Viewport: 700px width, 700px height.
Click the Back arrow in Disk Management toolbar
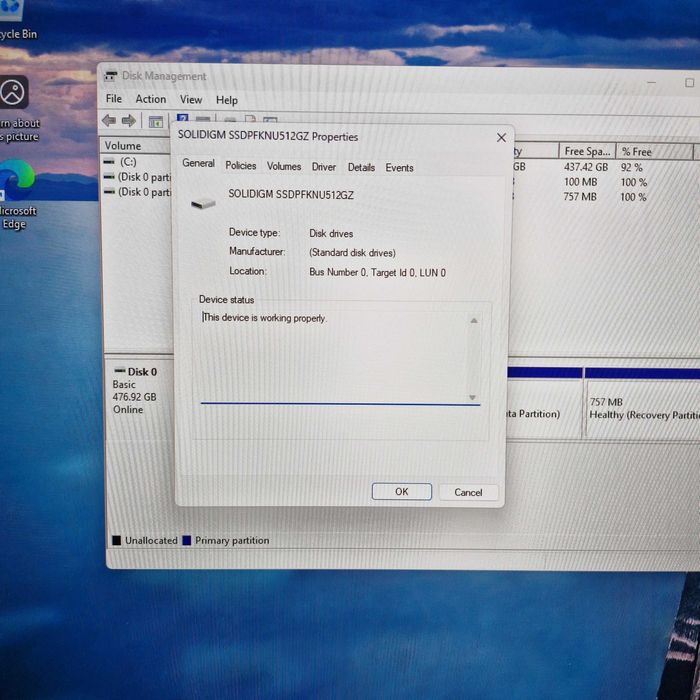coord(109,121)
